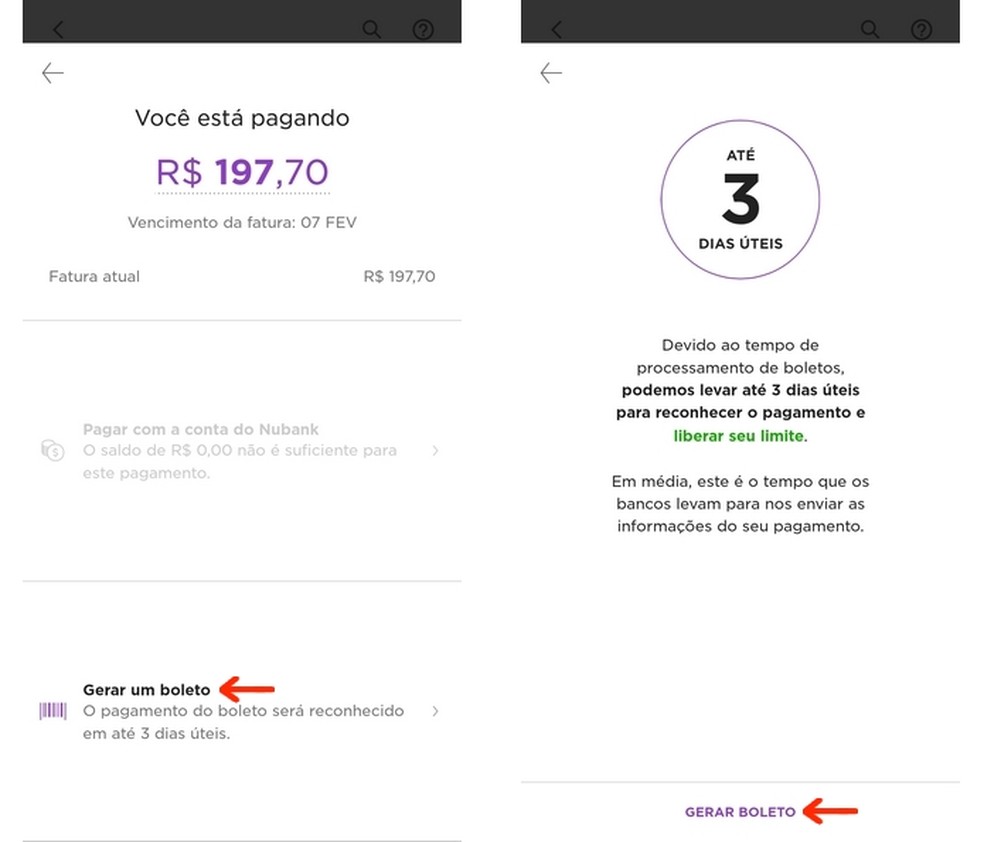Click the top bar back chevron, right screen
This screenshot has height=842, width=984.
tap(557, 29)
